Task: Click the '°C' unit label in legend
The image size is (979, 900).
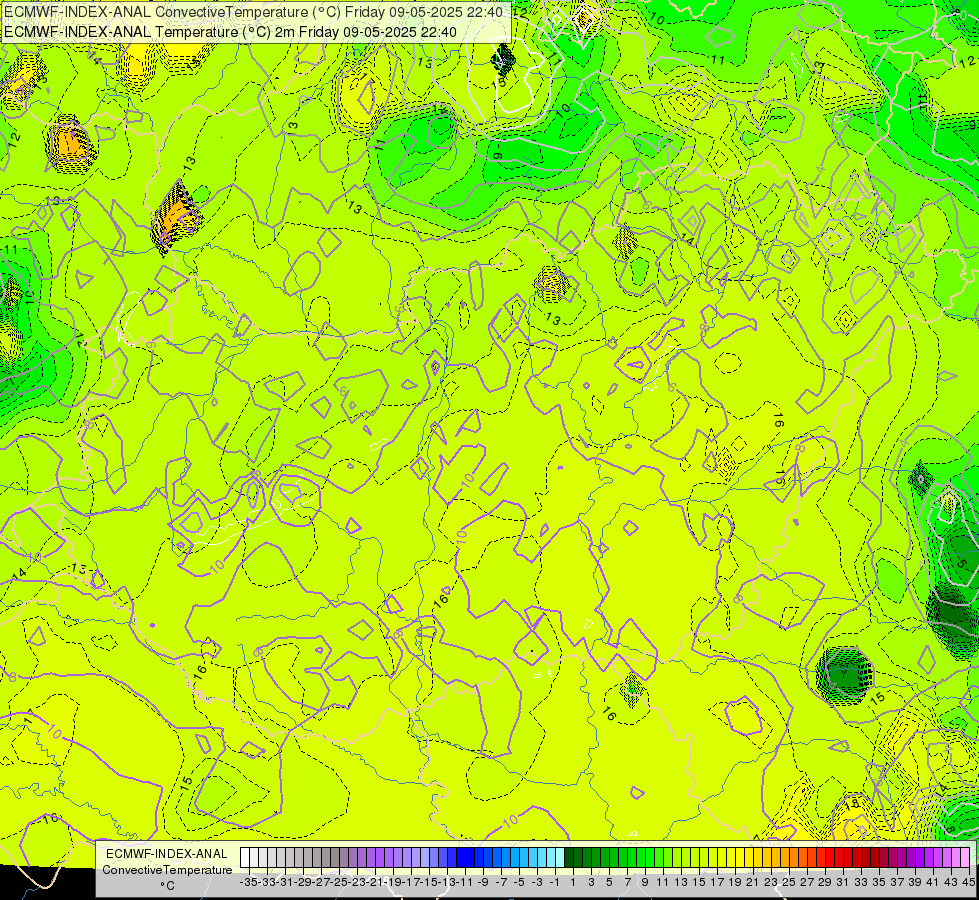Action: [x=167, y=885]
